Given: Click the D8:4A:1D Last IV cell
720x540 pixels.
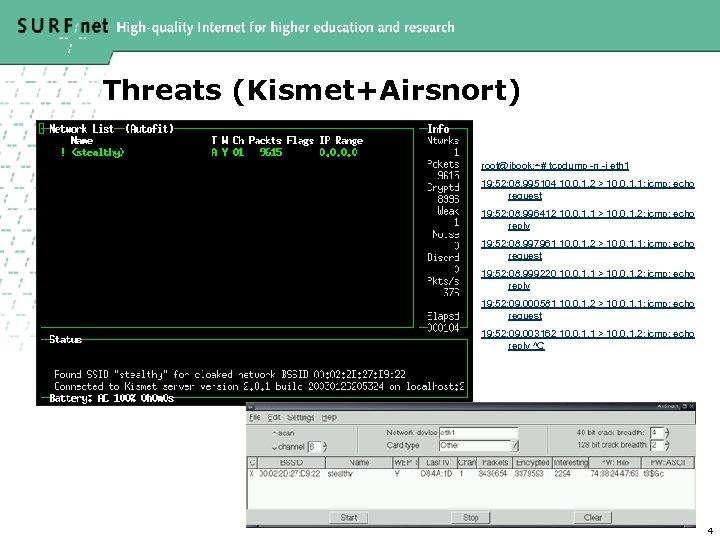Looking at the screenshot, I should [x=436, y=473].
